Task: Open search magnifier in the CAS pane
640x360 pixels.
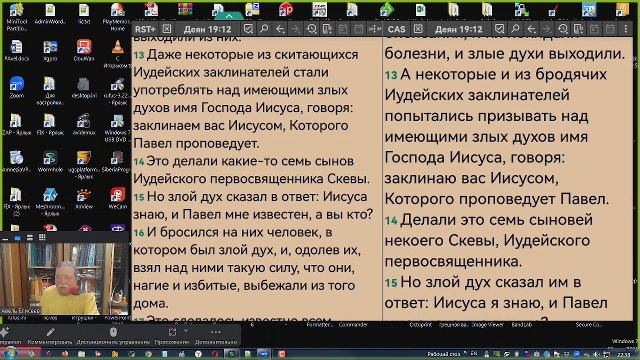Action: (x=515, y=29)
